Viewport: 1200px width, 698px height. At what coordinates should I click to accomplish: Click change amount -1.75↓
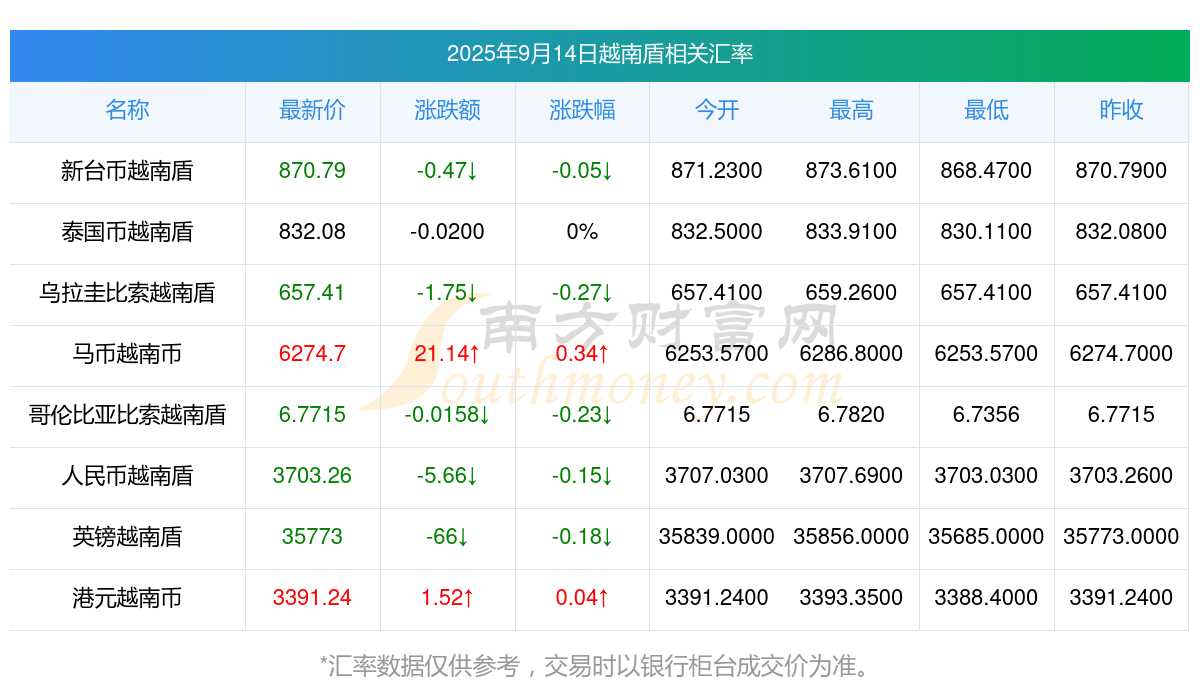coord(447,293)
